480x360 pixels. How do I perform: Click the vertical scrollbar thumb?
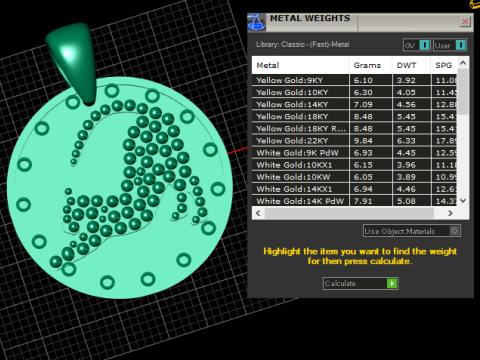coord(463,92)
